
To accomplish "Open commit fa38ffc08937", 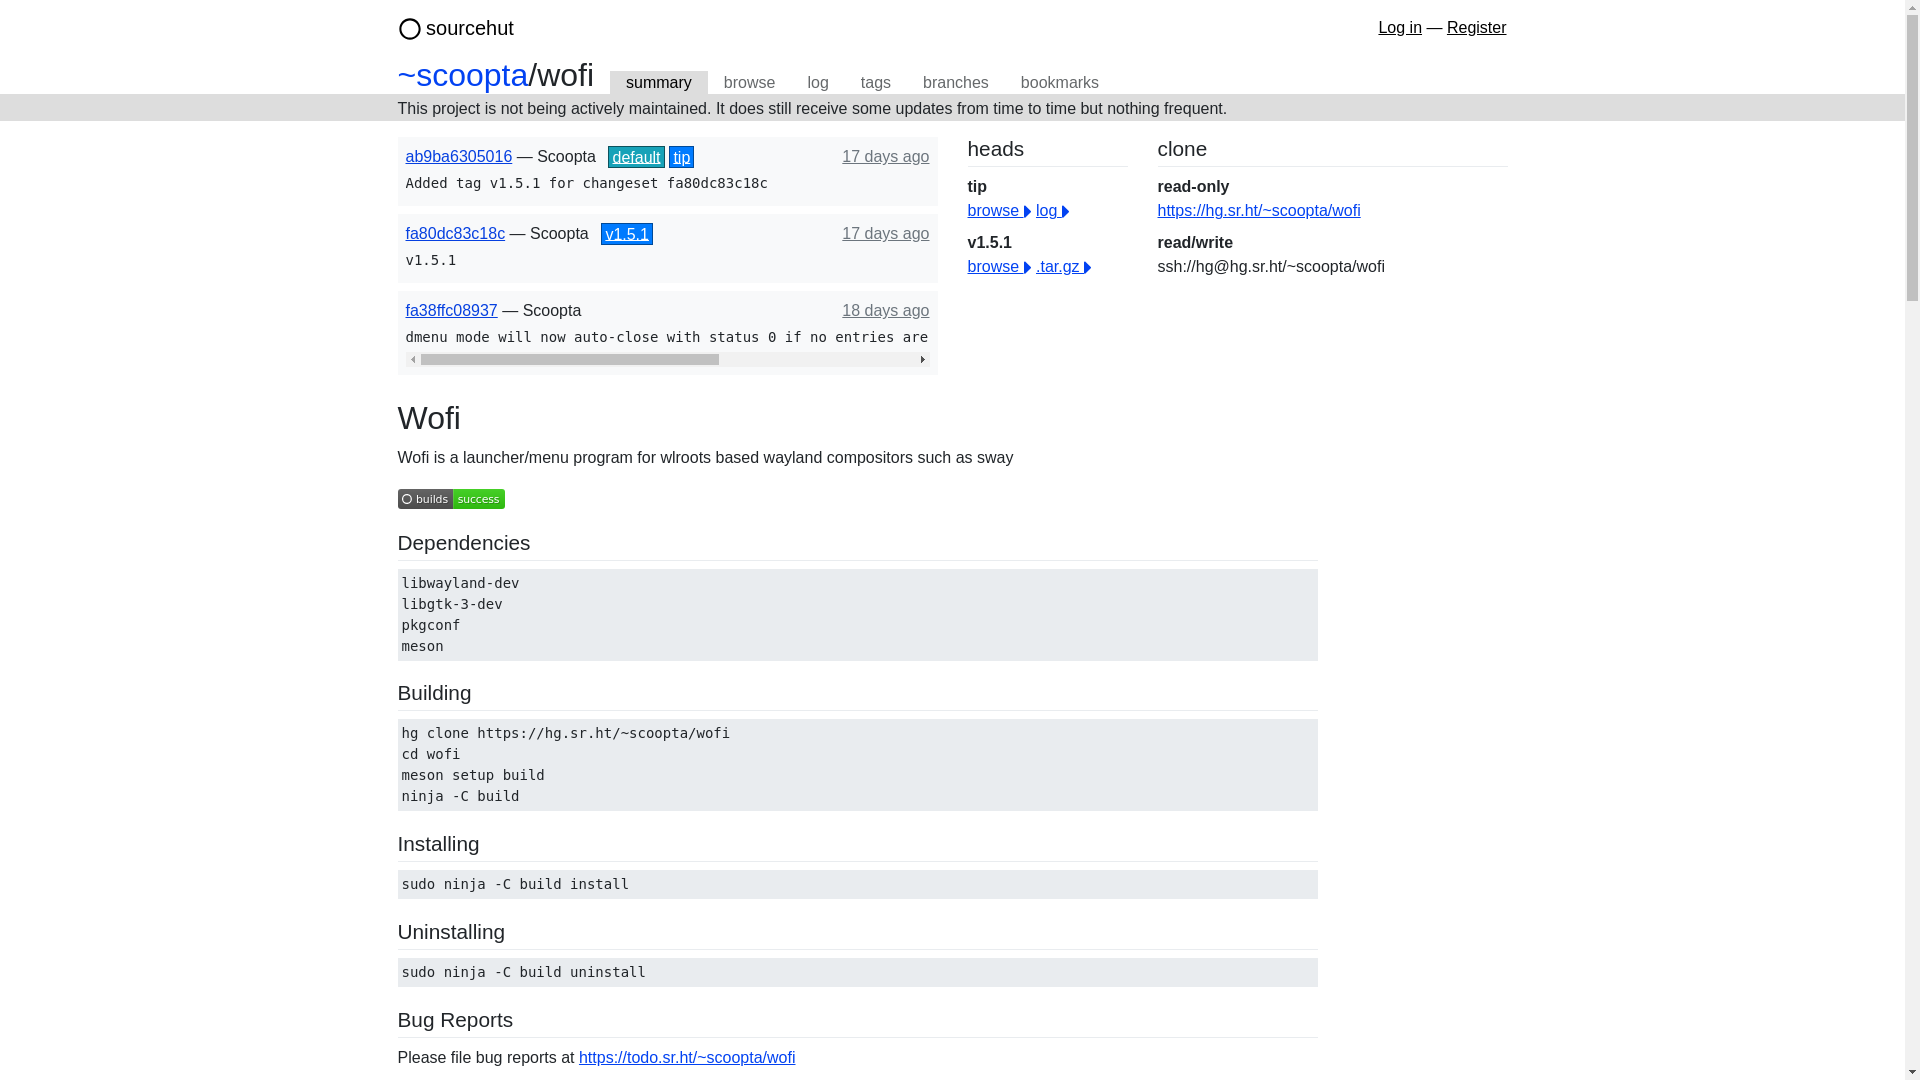I will pyautogui.click(x=451, y=311).
